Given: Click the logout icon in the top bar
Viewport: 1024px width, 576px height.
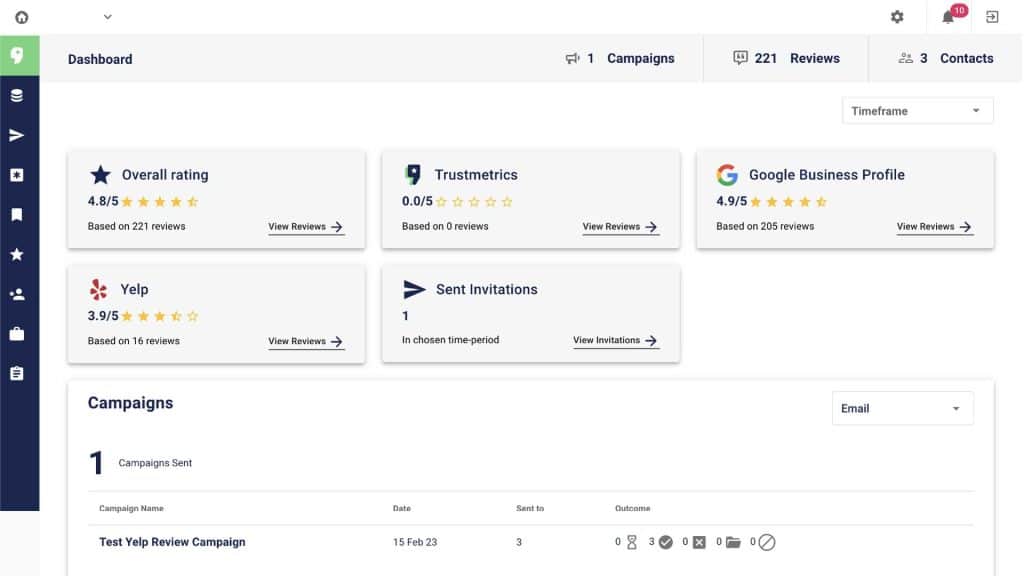Looking at the screenshot, I should point(992,17).
